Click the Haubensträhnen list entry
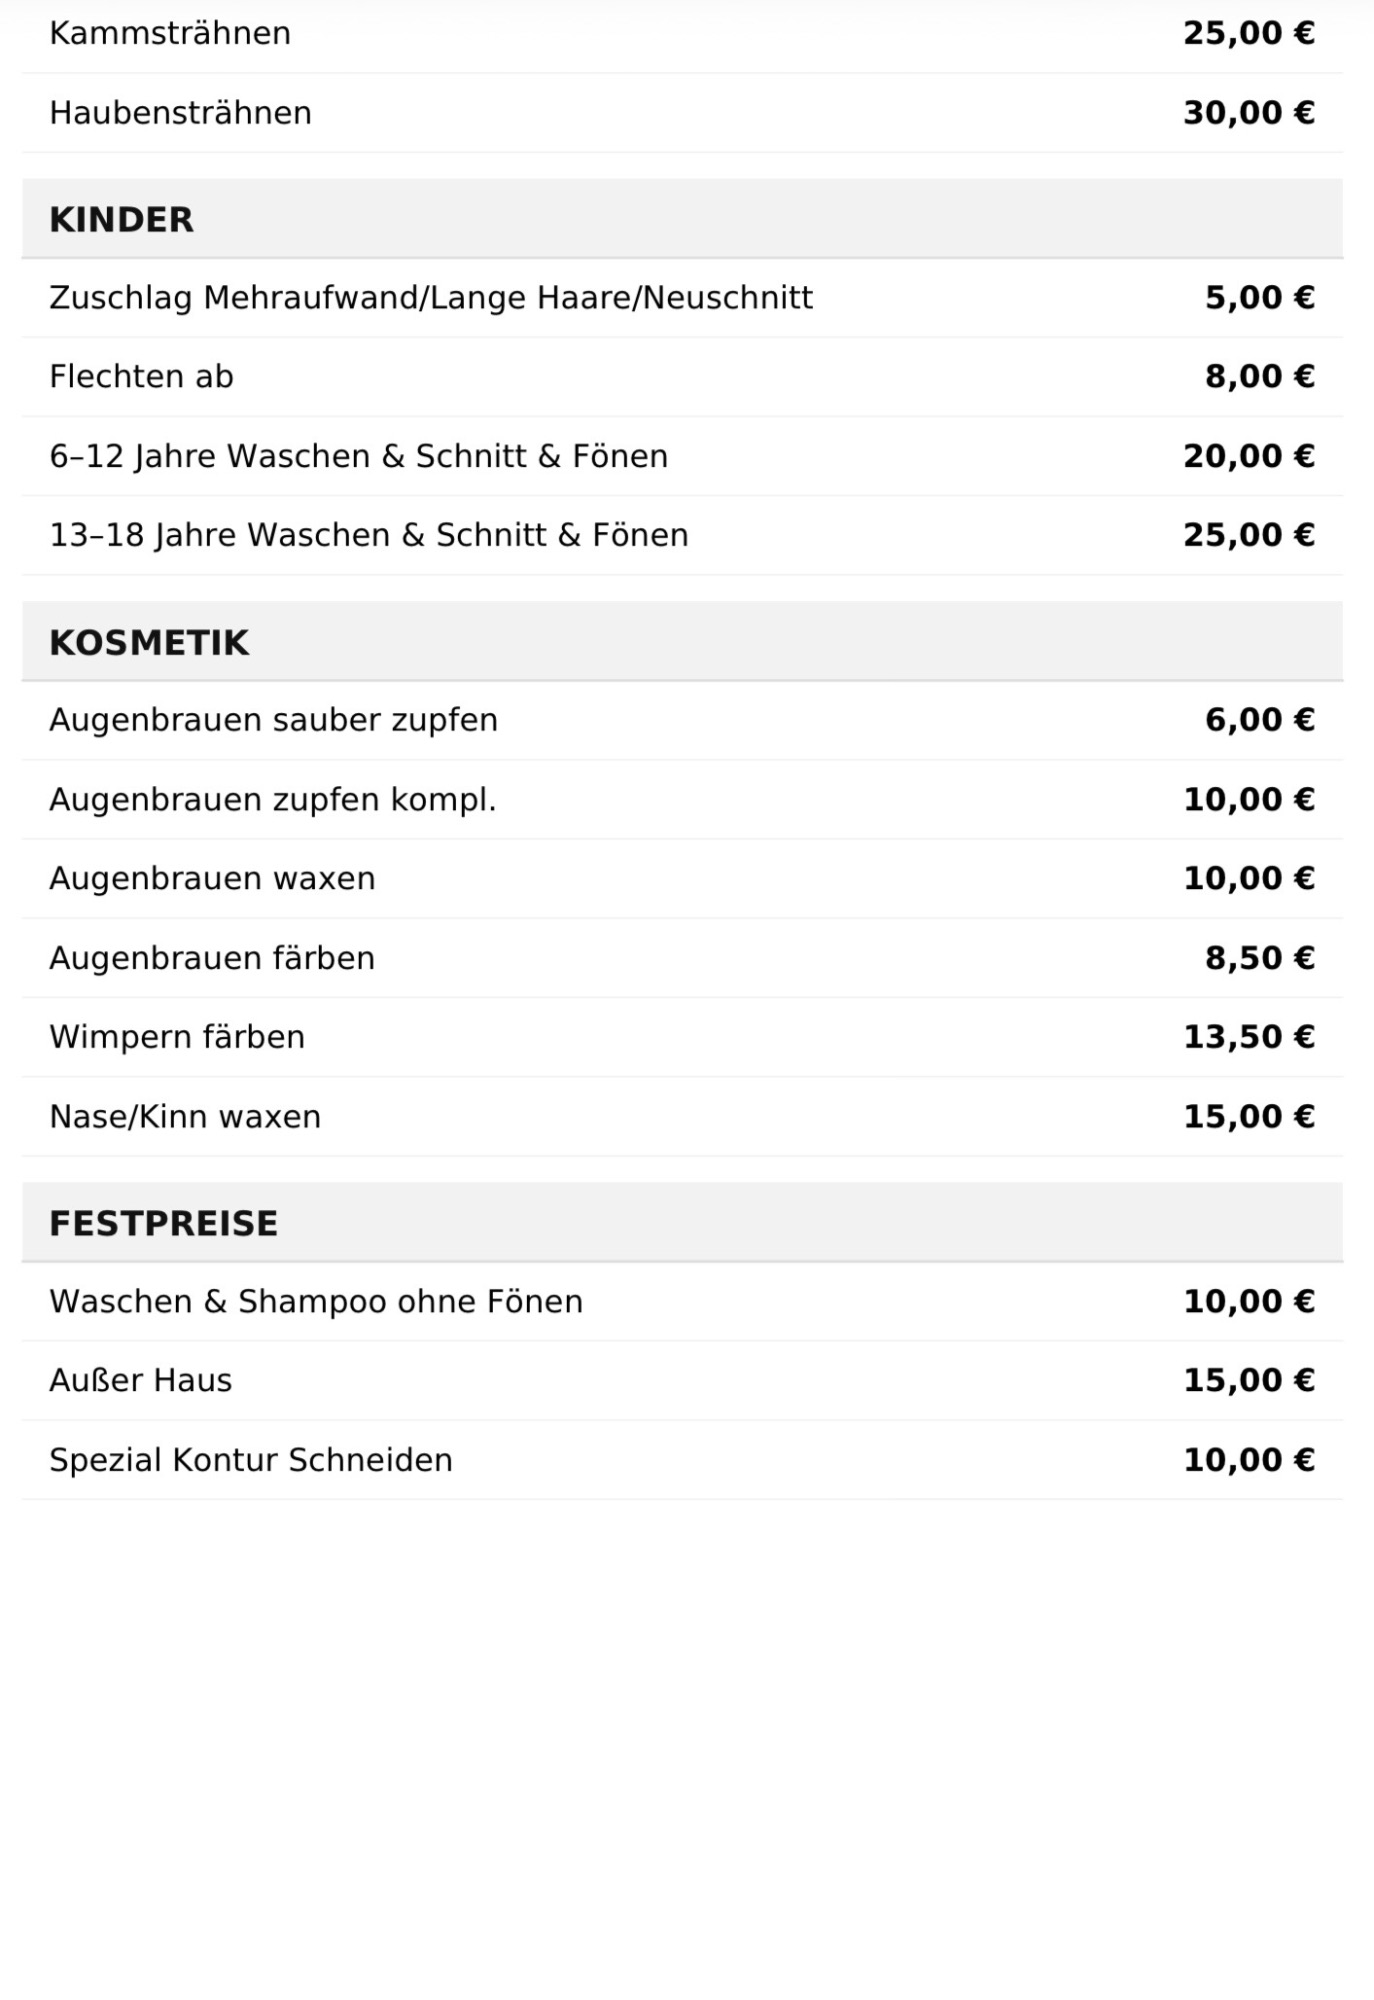 [x=180, y=113]
